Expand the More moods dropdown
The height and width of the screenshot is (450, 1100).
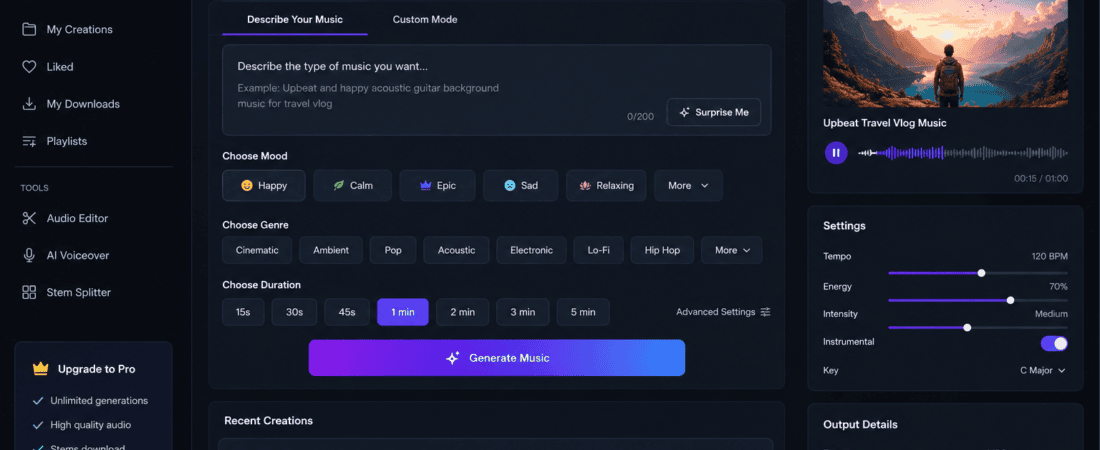688,185
